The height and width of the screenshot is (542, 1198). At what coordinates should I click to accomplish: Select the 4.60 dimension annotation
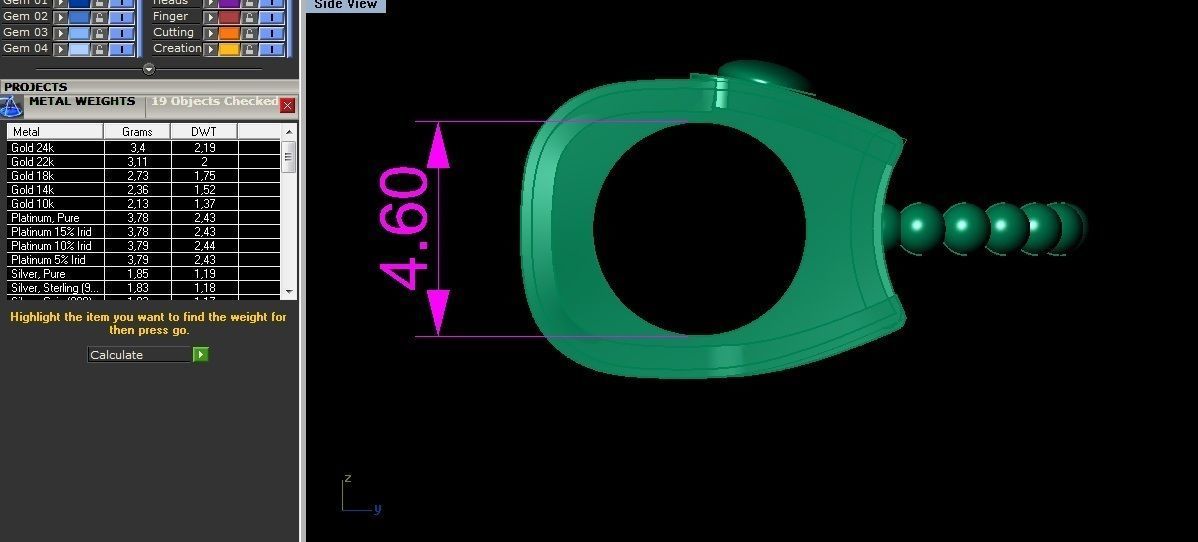(403, 228)
